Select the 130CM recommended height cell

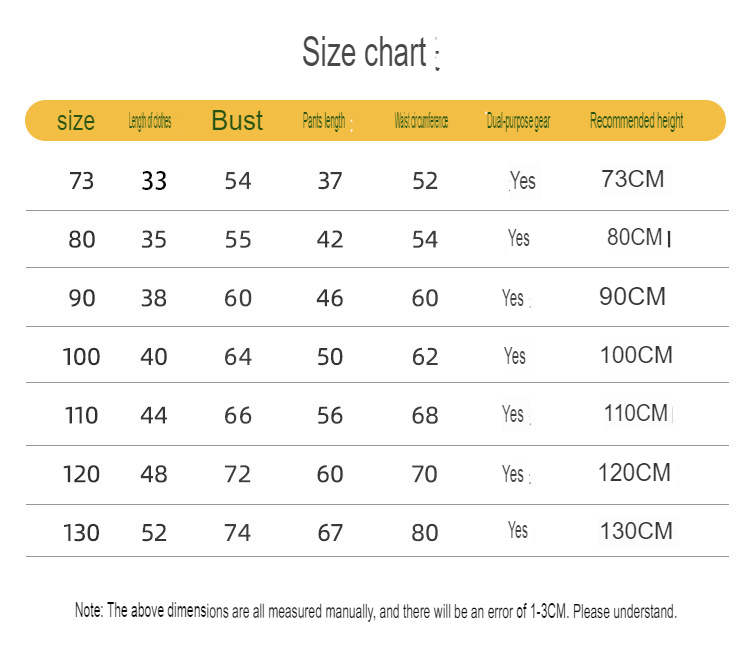tap(636, 531)
